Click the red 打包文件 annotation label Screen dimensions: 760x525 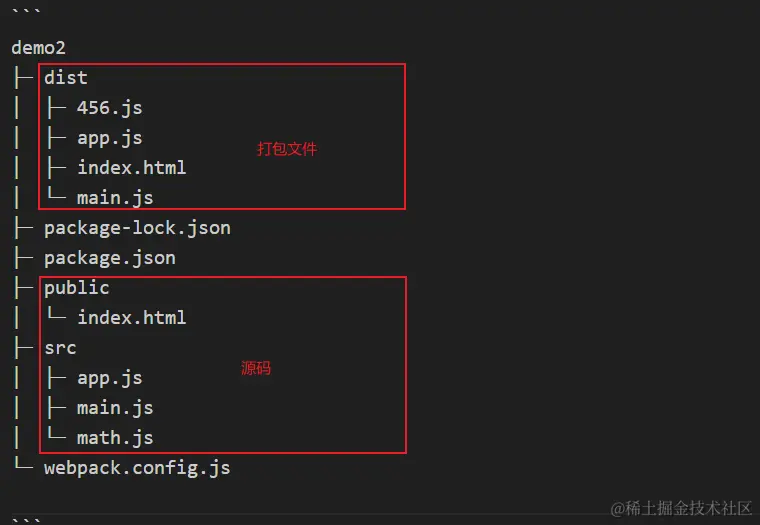[287, 149]
